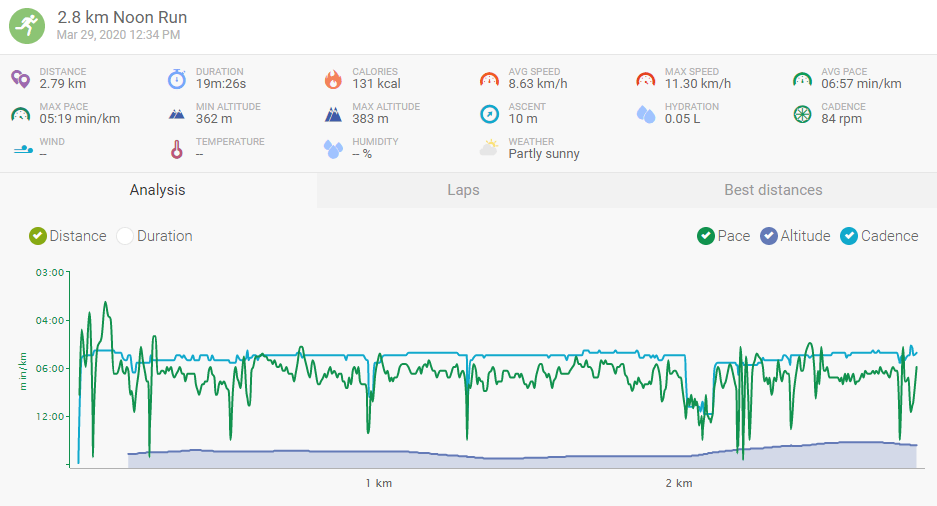
Task: Click the distance map-pin icon
Action: pyautogui.click(x=21, y=78)
